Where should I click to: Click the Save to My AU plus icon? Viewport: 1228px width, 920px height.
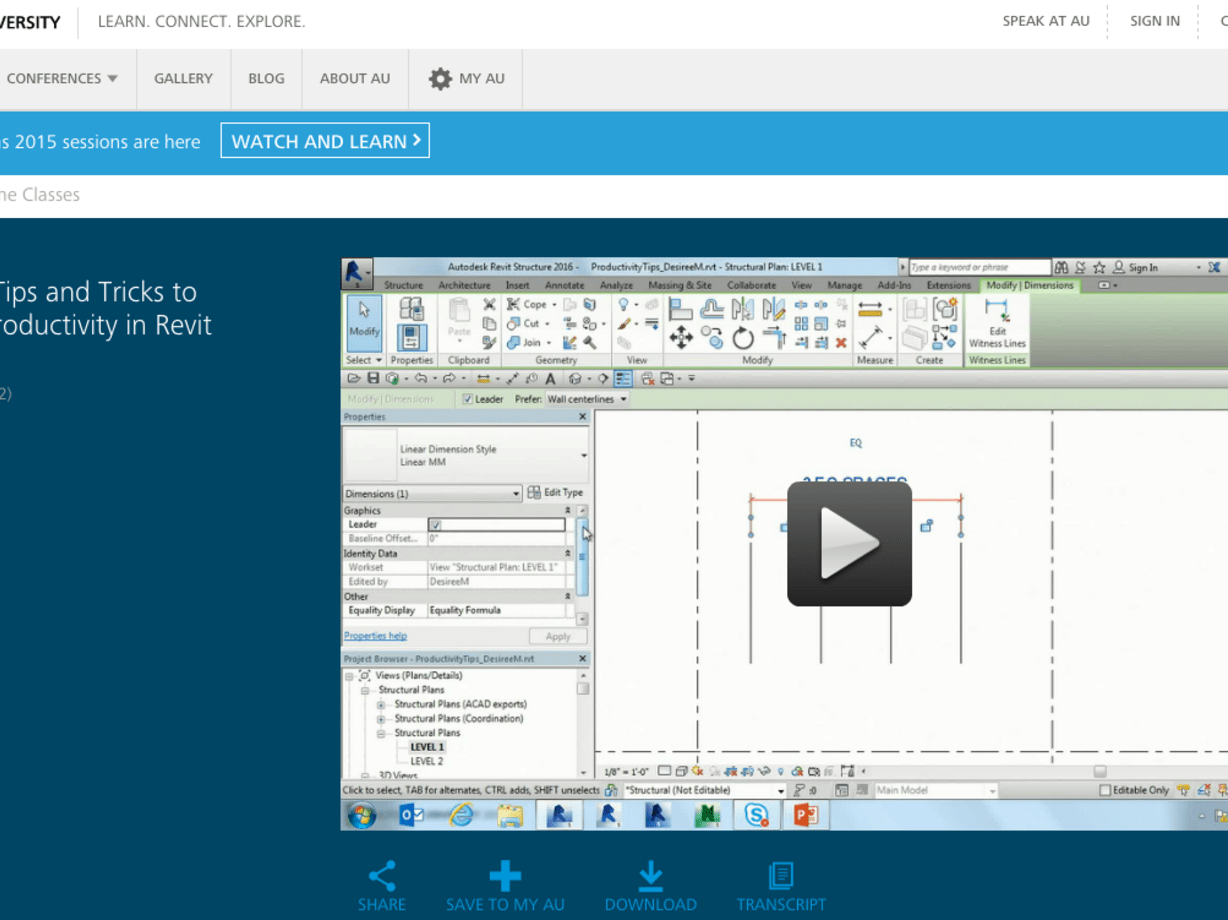(505, 876)
